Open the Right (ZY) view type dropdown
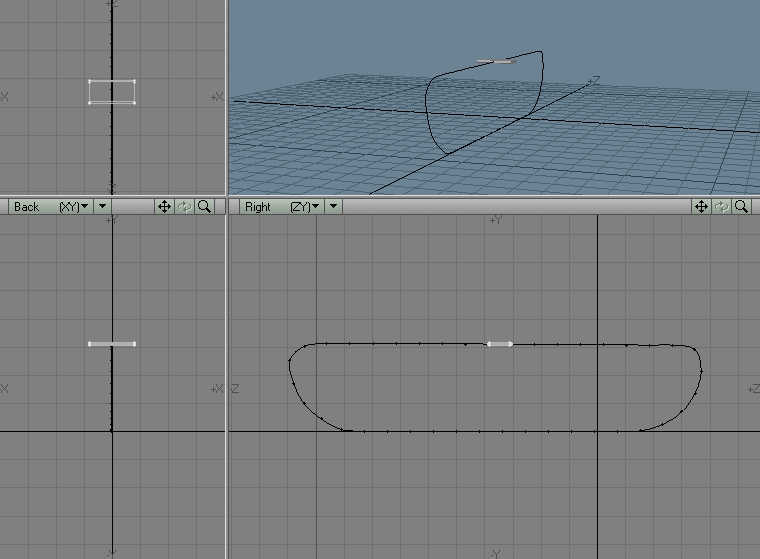Viewport: 760px width, 559px height. pos(282,207)
